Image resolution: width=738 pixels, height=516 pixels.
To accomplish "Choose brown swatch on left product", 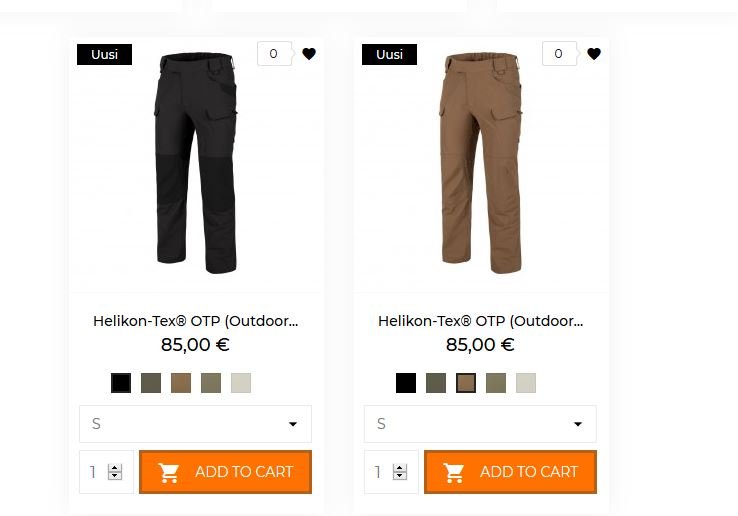I will [181, 383].
